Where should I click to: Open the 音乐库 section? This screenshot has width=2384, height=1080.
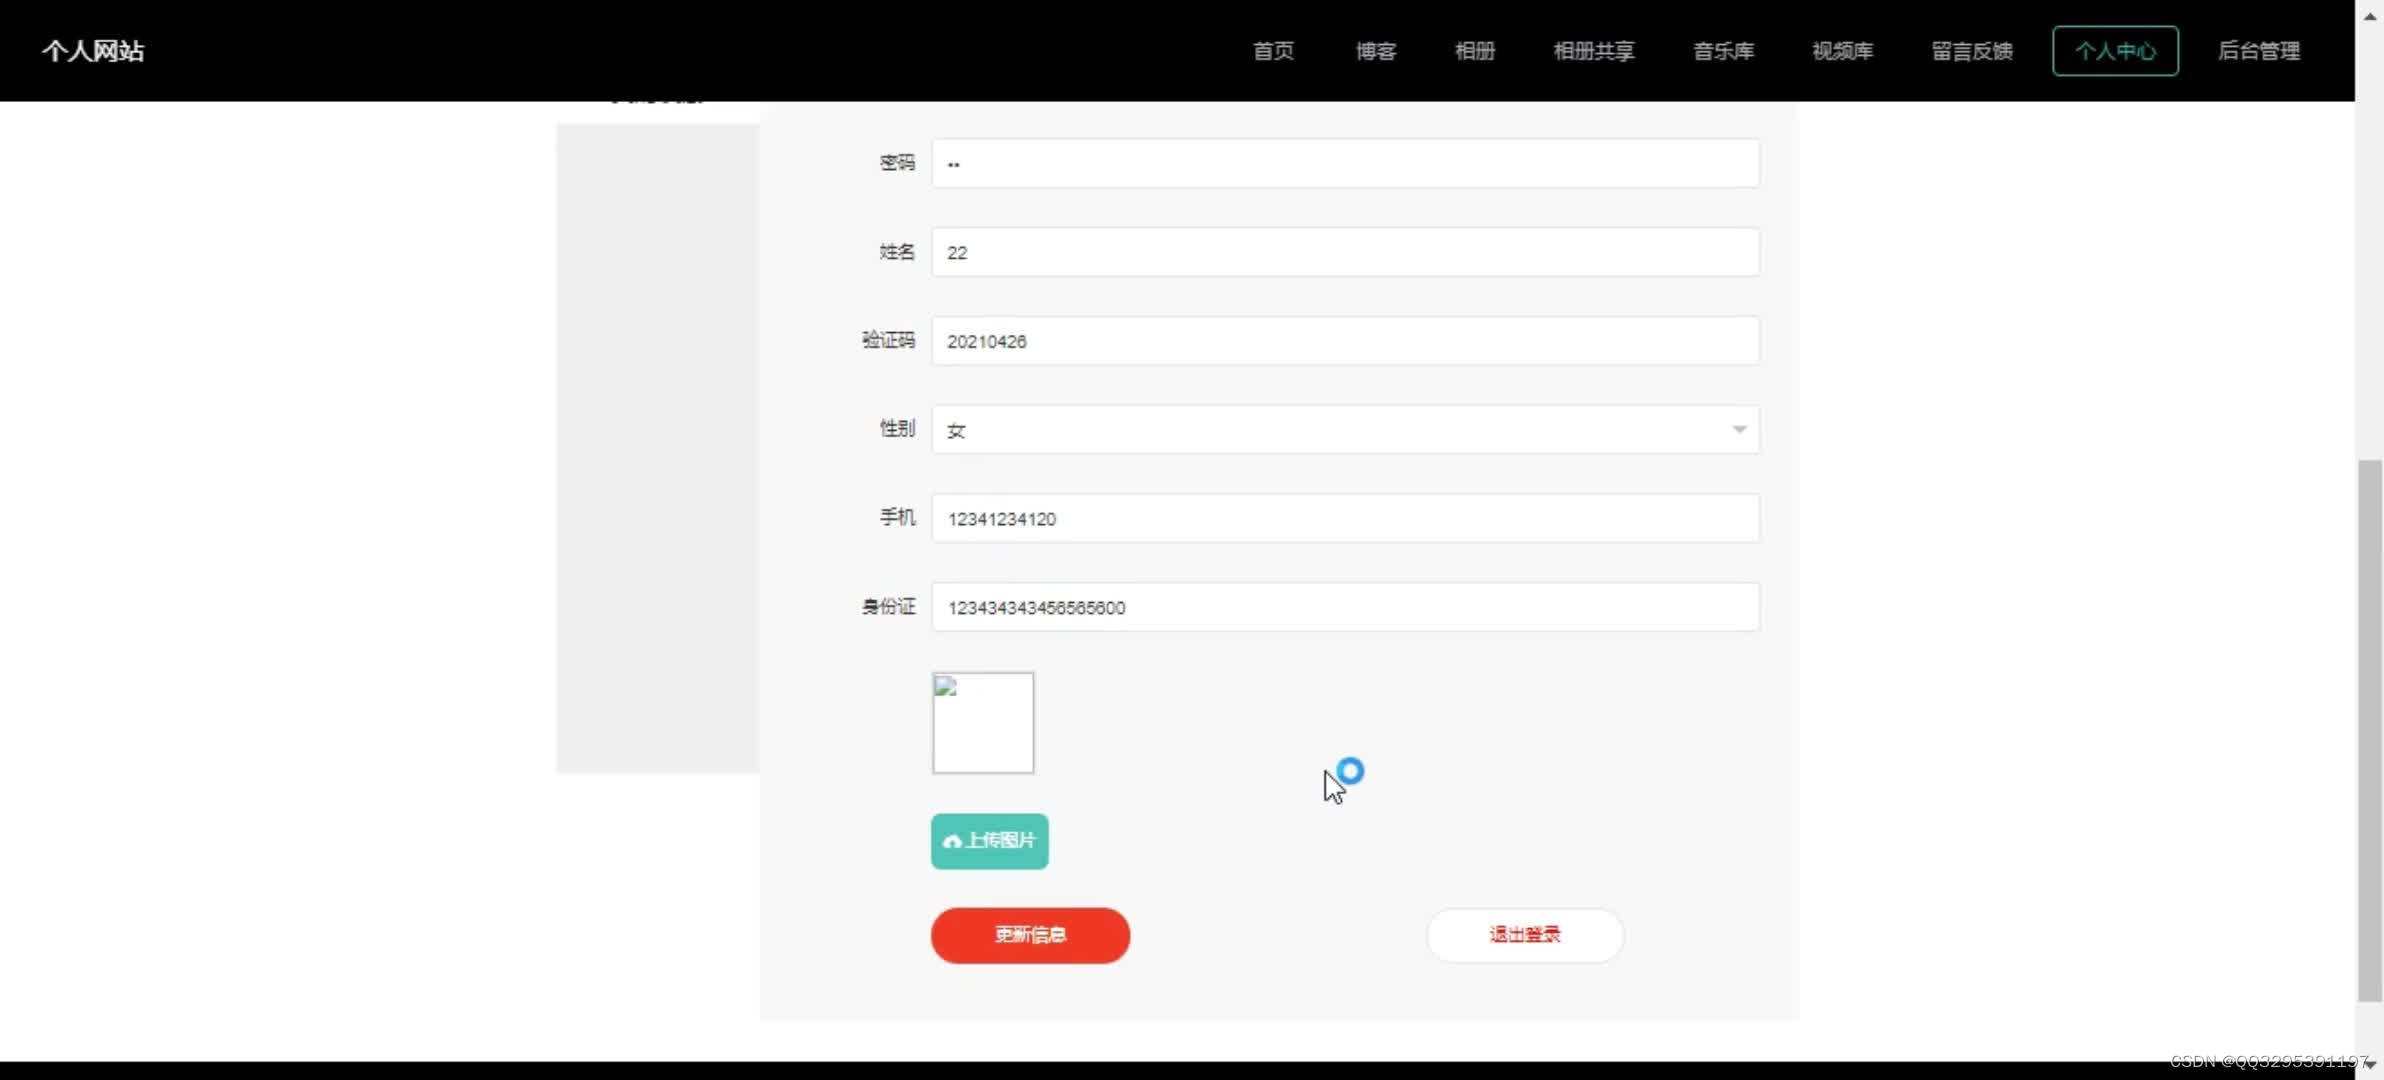coord(1723,51)
